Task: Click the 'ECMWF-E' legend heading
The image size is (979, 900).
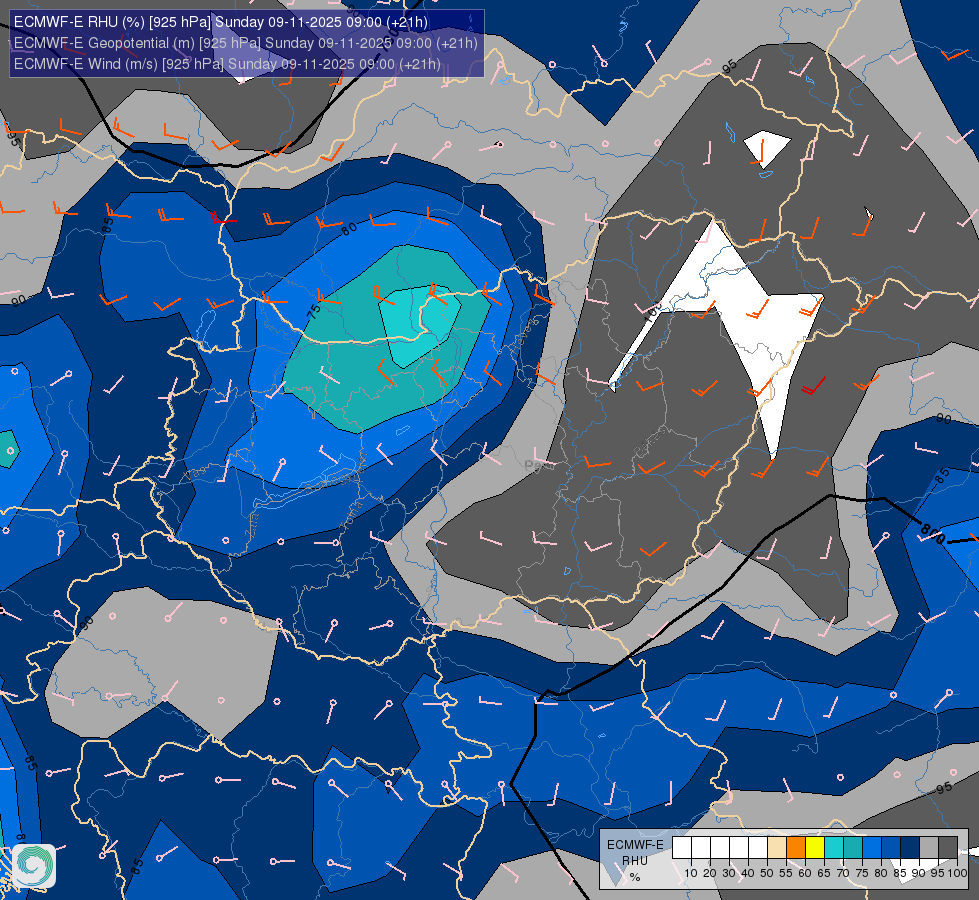Action: pos(635,844)
